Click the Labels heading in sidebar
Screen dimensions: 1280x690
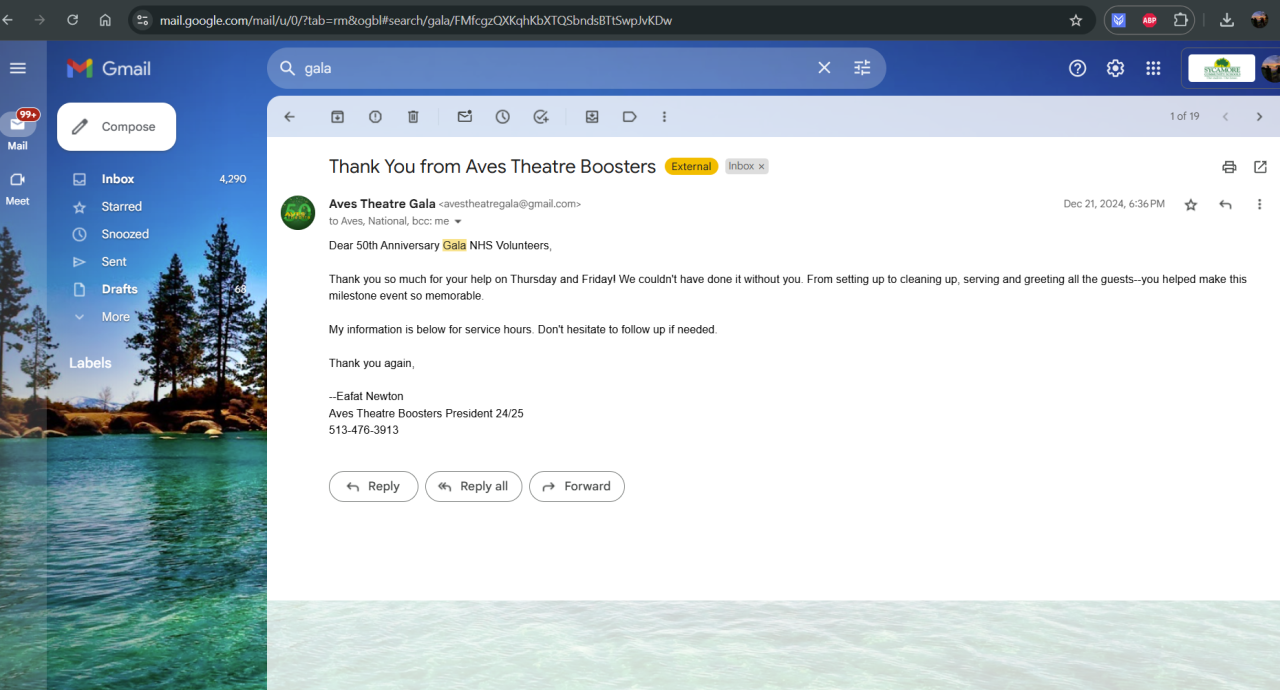90,363
